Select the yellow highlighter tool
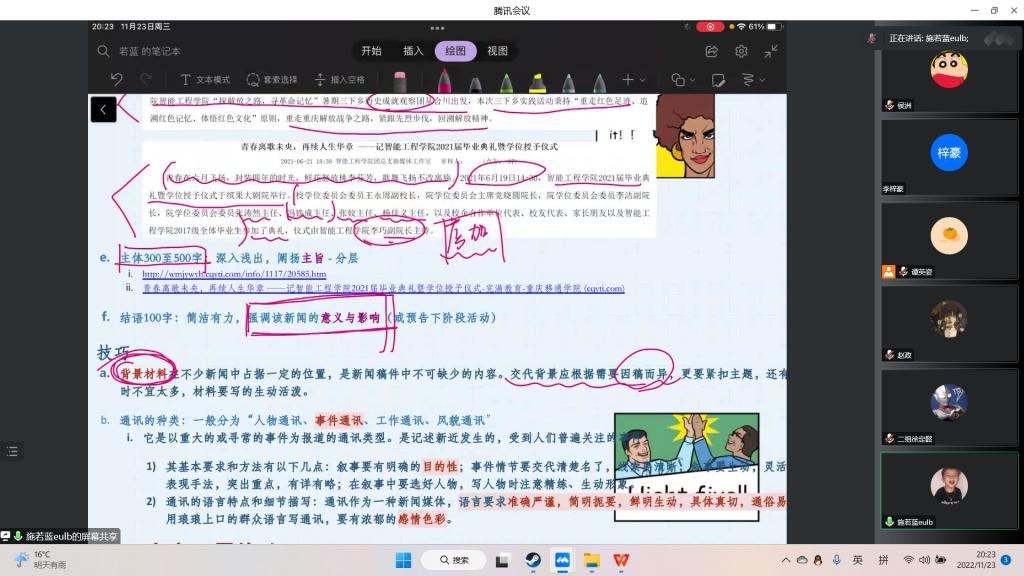The width and height of the screenshot is (1024, 576). [x=537, y=80]
